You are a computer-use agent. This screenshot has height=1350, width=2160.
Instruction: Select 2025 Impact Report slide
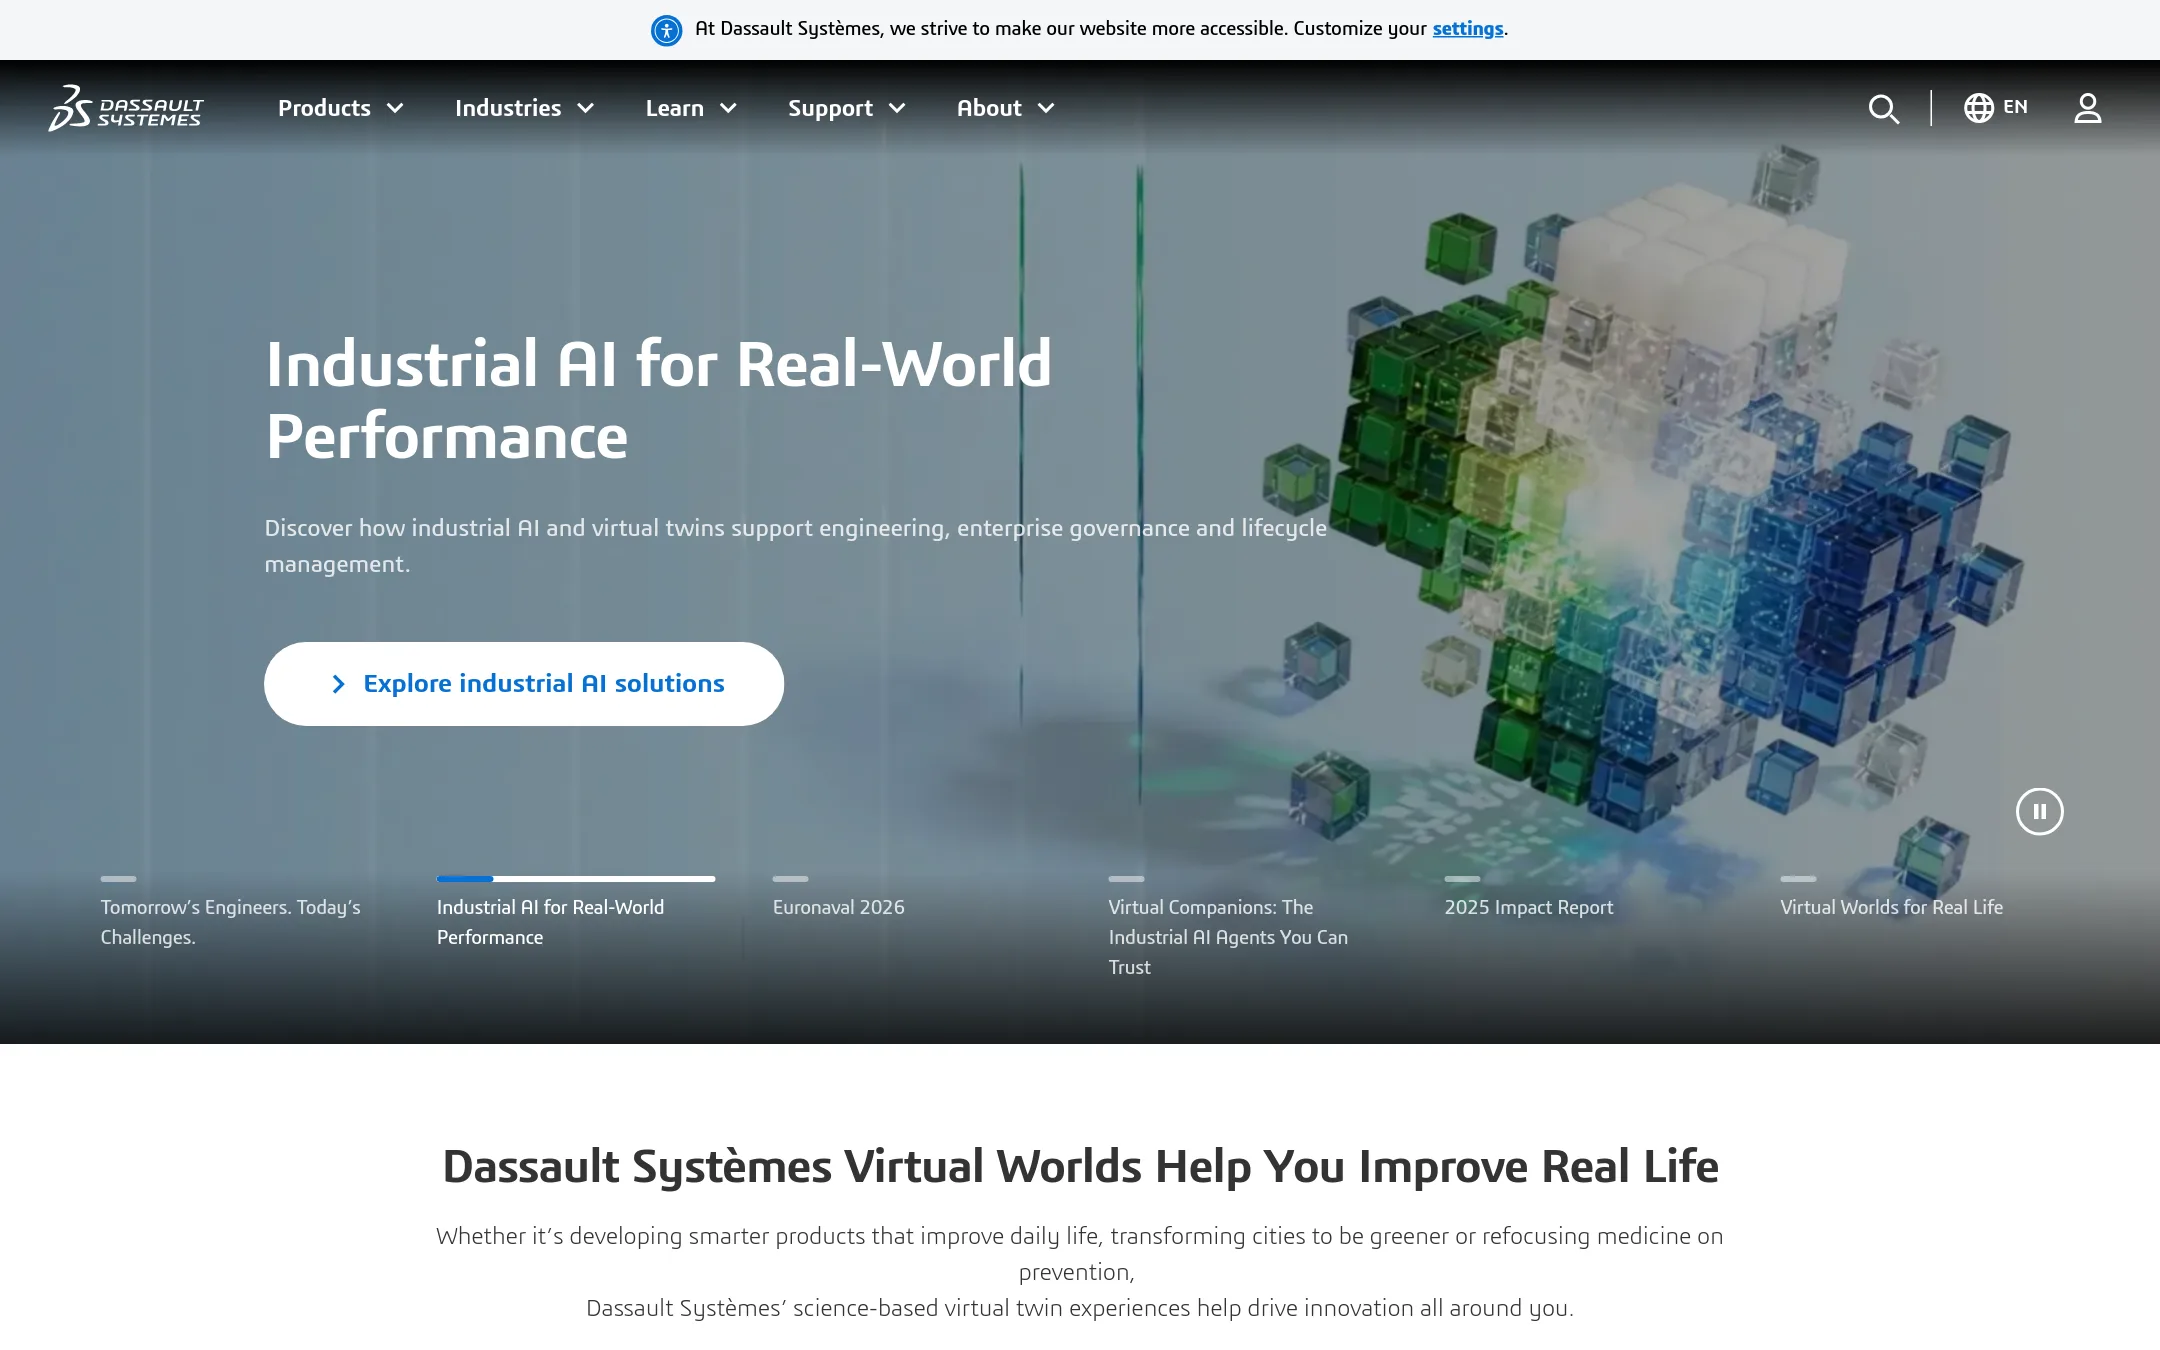1528,907
